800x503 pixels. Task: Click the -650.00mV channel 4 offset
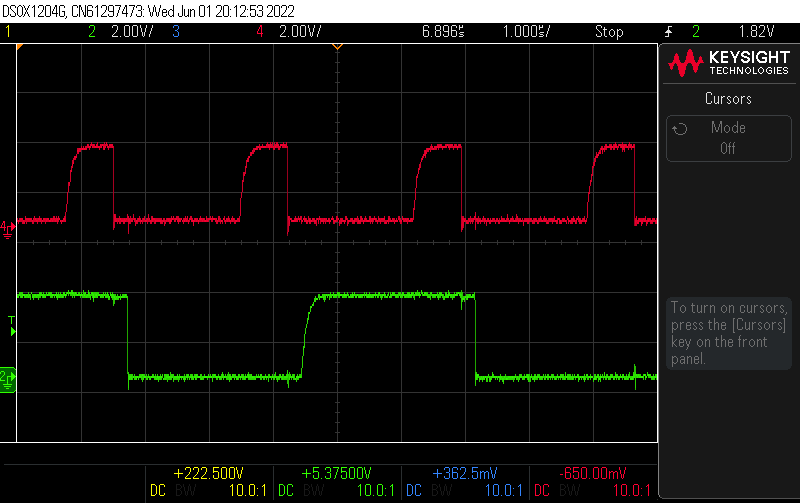point(593,473)
